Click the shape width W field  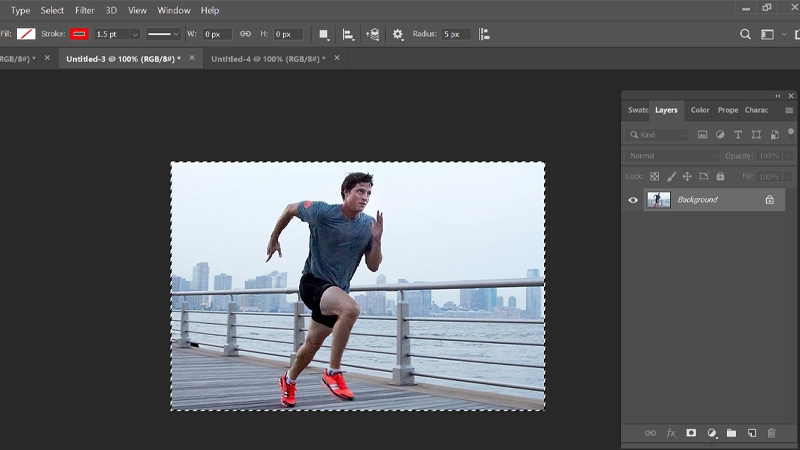pyautogui.click(x=216, y=34)
